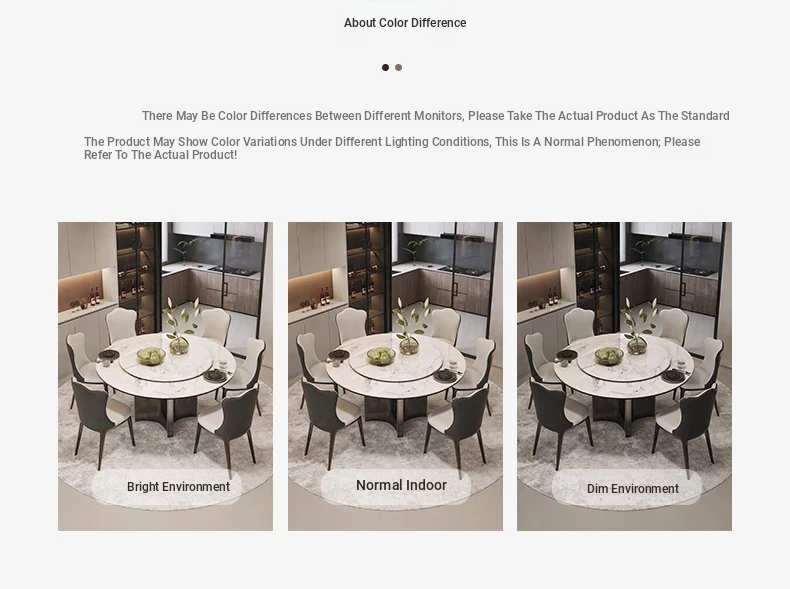Click the About Color Difference heading
This screenshot has width=790, height=589.
tap(405, 23)
